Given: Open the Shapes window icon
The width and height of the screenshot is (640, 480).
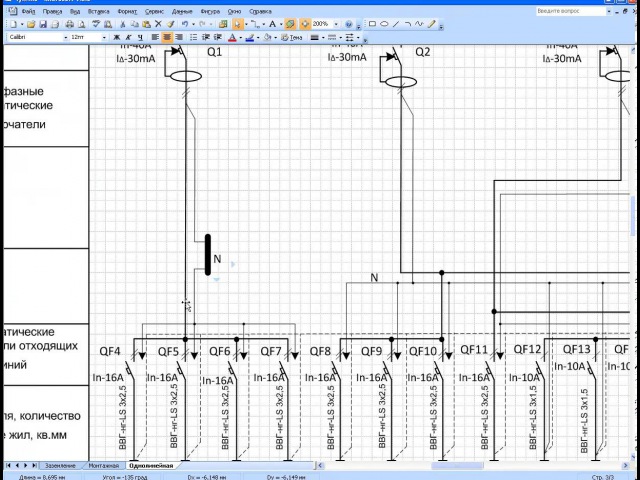Looking at the screenshot, I should point(222,24).
